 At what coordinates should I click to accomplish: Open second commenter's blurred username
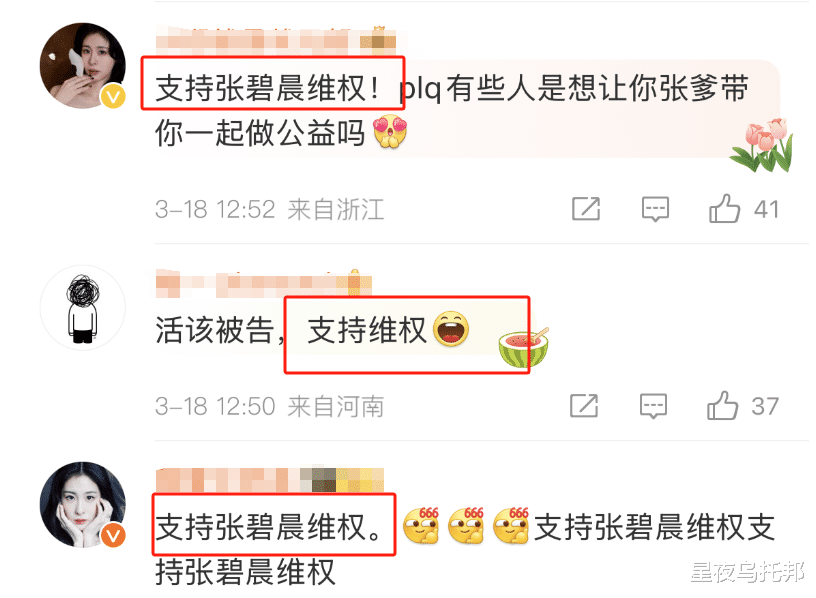tap(264, 284)
